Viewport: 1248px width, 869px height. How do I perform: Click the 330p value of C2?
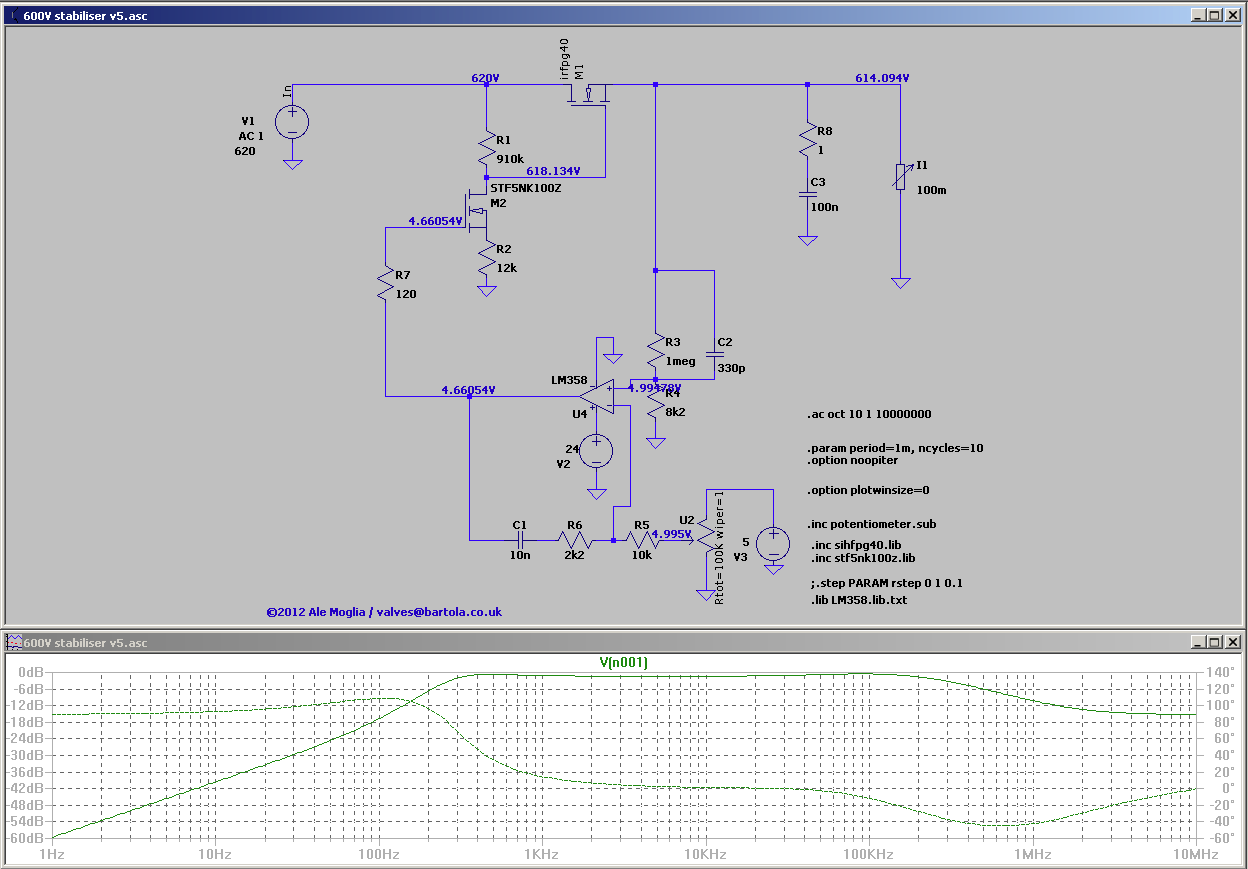(731, 368)
